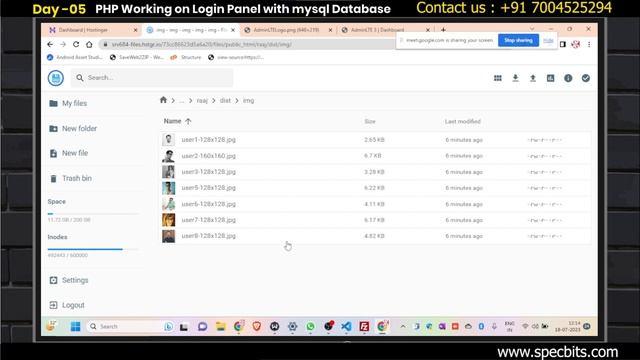Open the browser three-dot menu
The image size is (640, 360).
coord(589,44)
